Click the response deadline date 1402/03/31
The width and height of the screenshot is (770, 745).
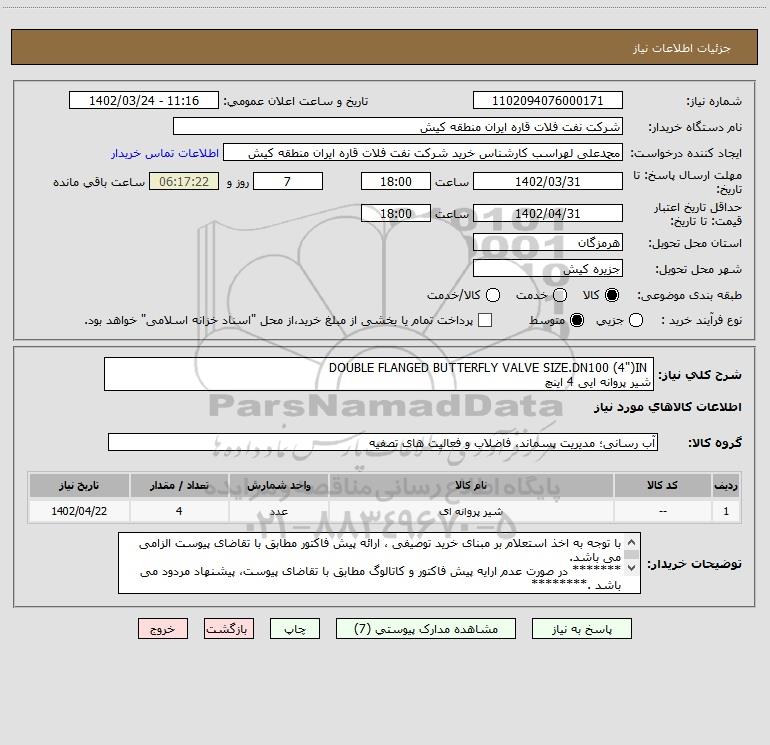(548, 181)
